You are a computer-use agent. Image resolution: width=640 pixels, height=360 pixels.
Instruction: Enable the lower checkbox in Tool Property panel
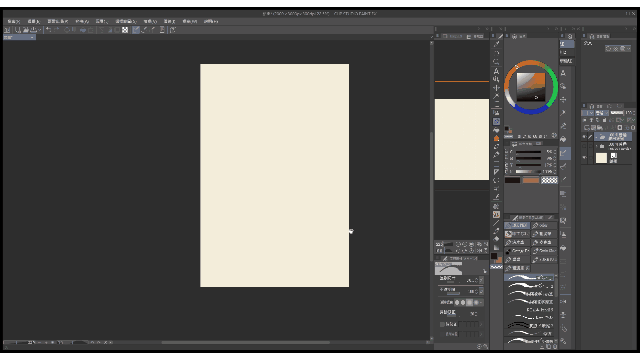pyautogui.click(x=442, y=334)
